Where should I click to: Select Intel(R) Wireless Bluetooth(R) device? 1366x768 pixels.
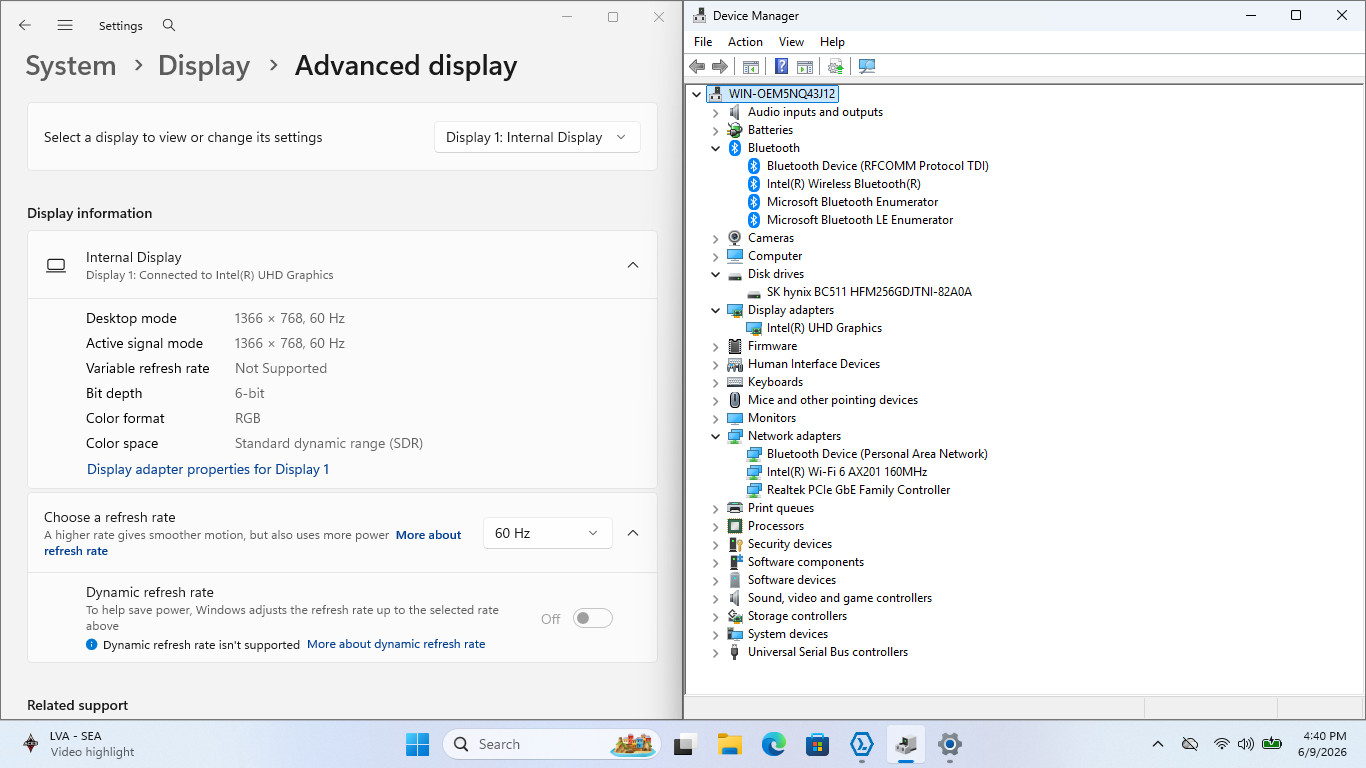(x=843, y=184)
